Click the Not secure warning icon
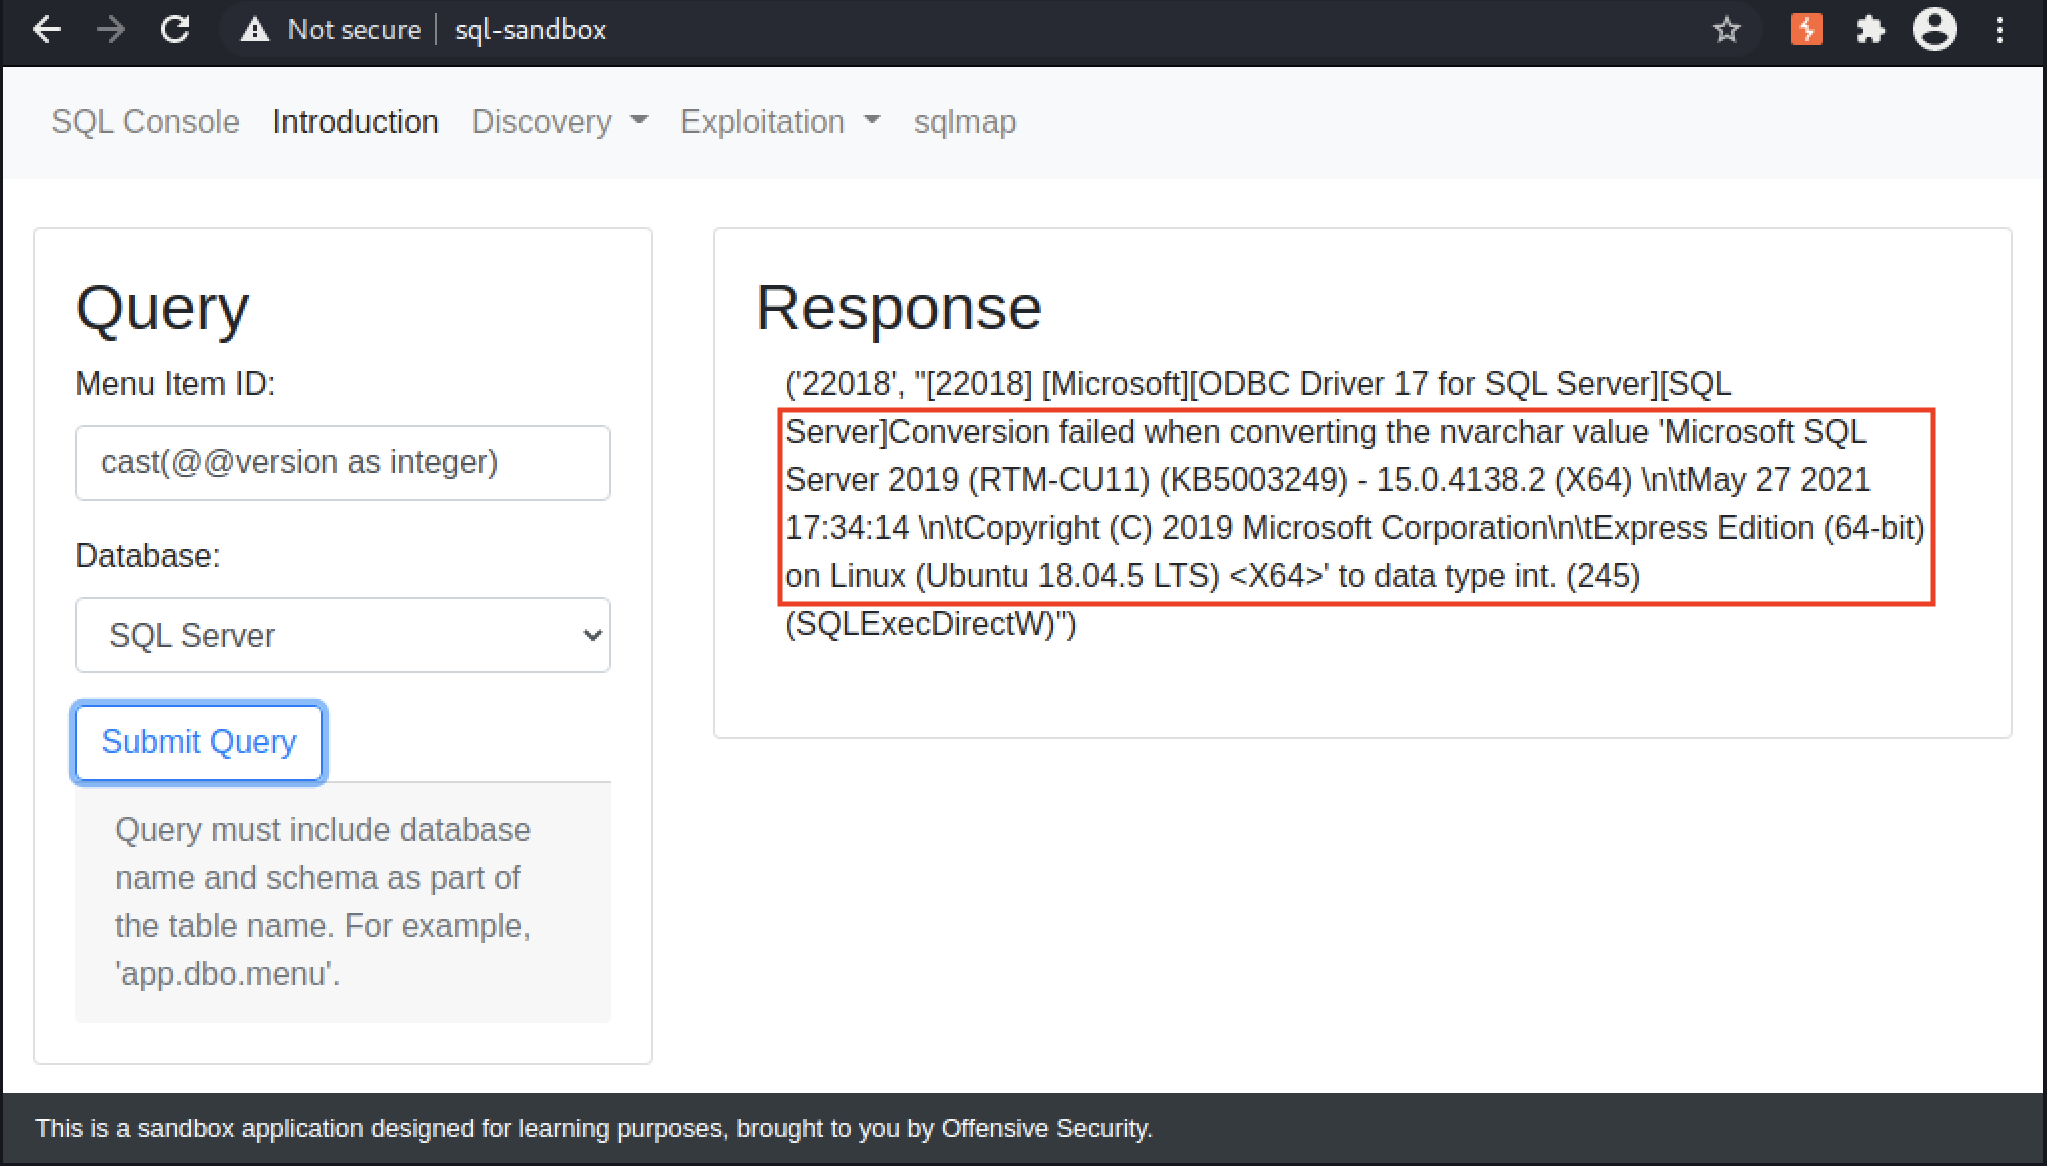Image resolution: width=2047 pixels, height=1166 pixels. tap(255, 30)
